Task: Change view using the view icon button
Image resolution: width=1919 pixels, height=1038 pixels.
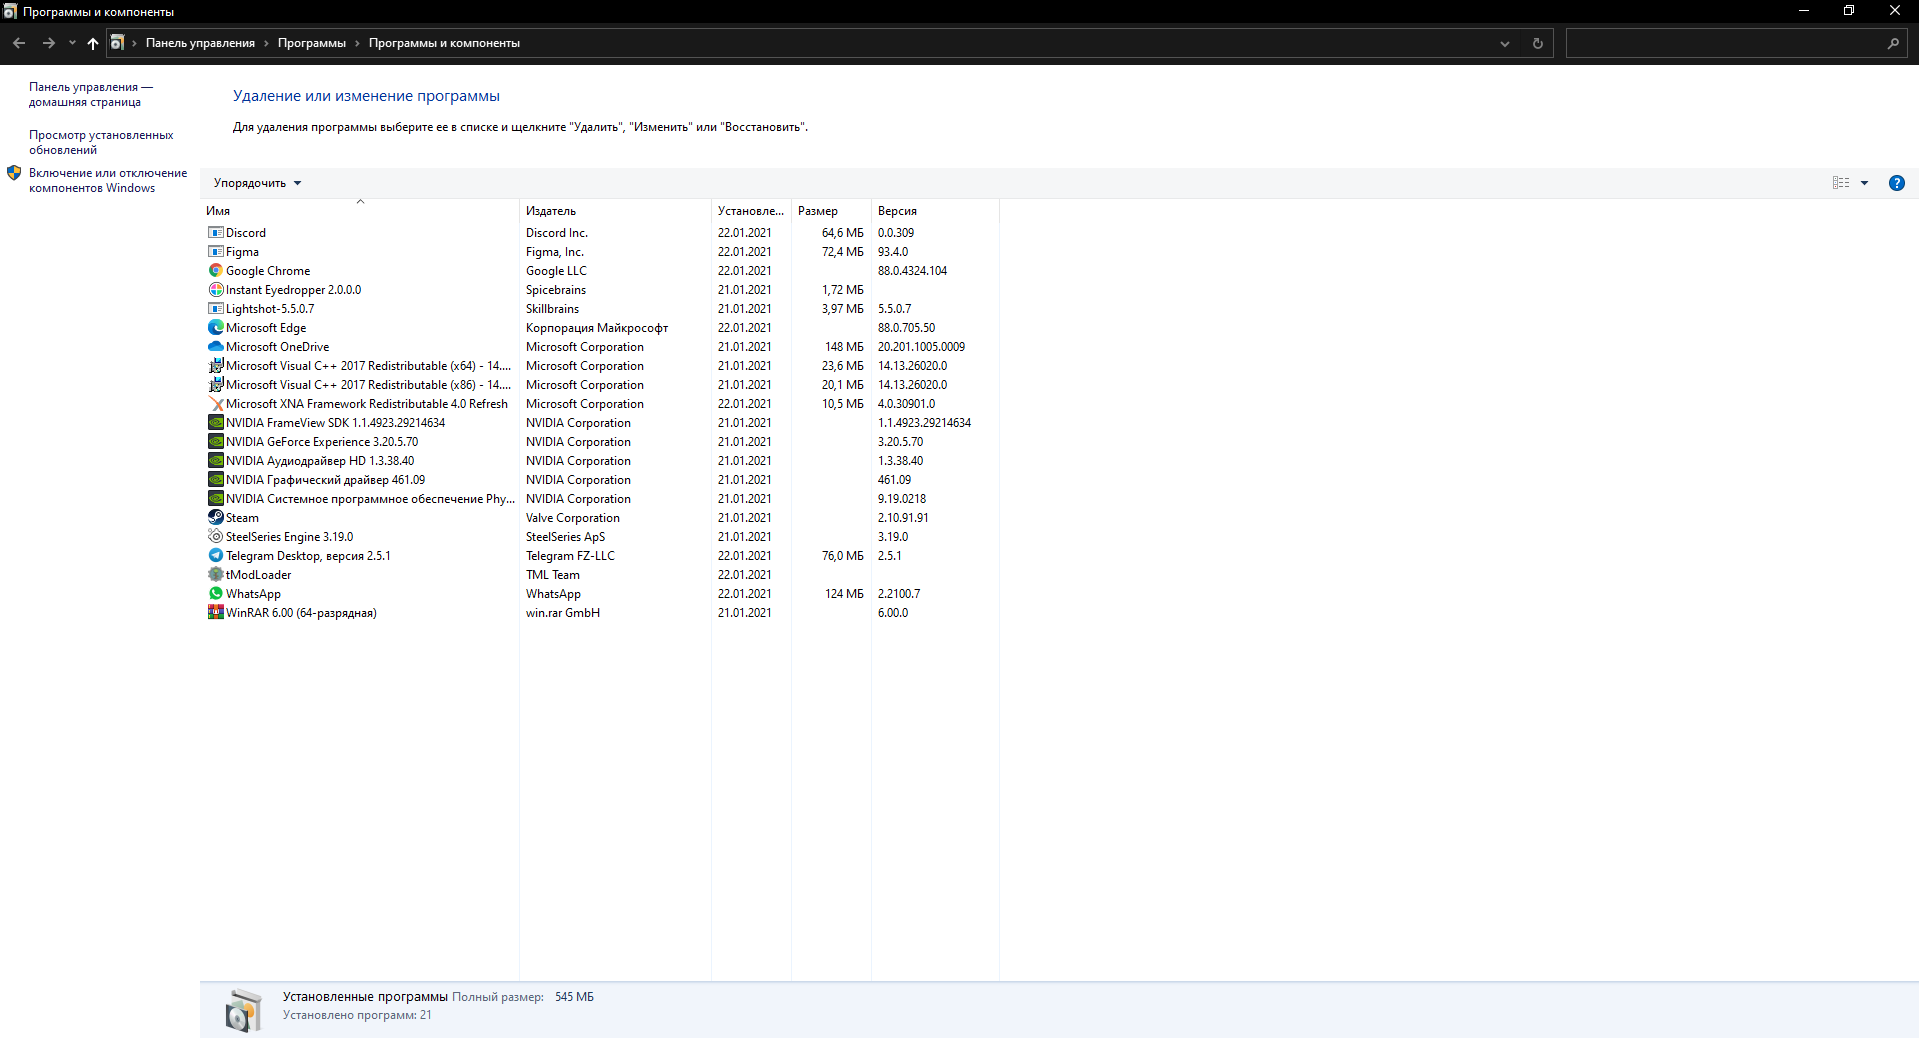Action: [1841, 183]
